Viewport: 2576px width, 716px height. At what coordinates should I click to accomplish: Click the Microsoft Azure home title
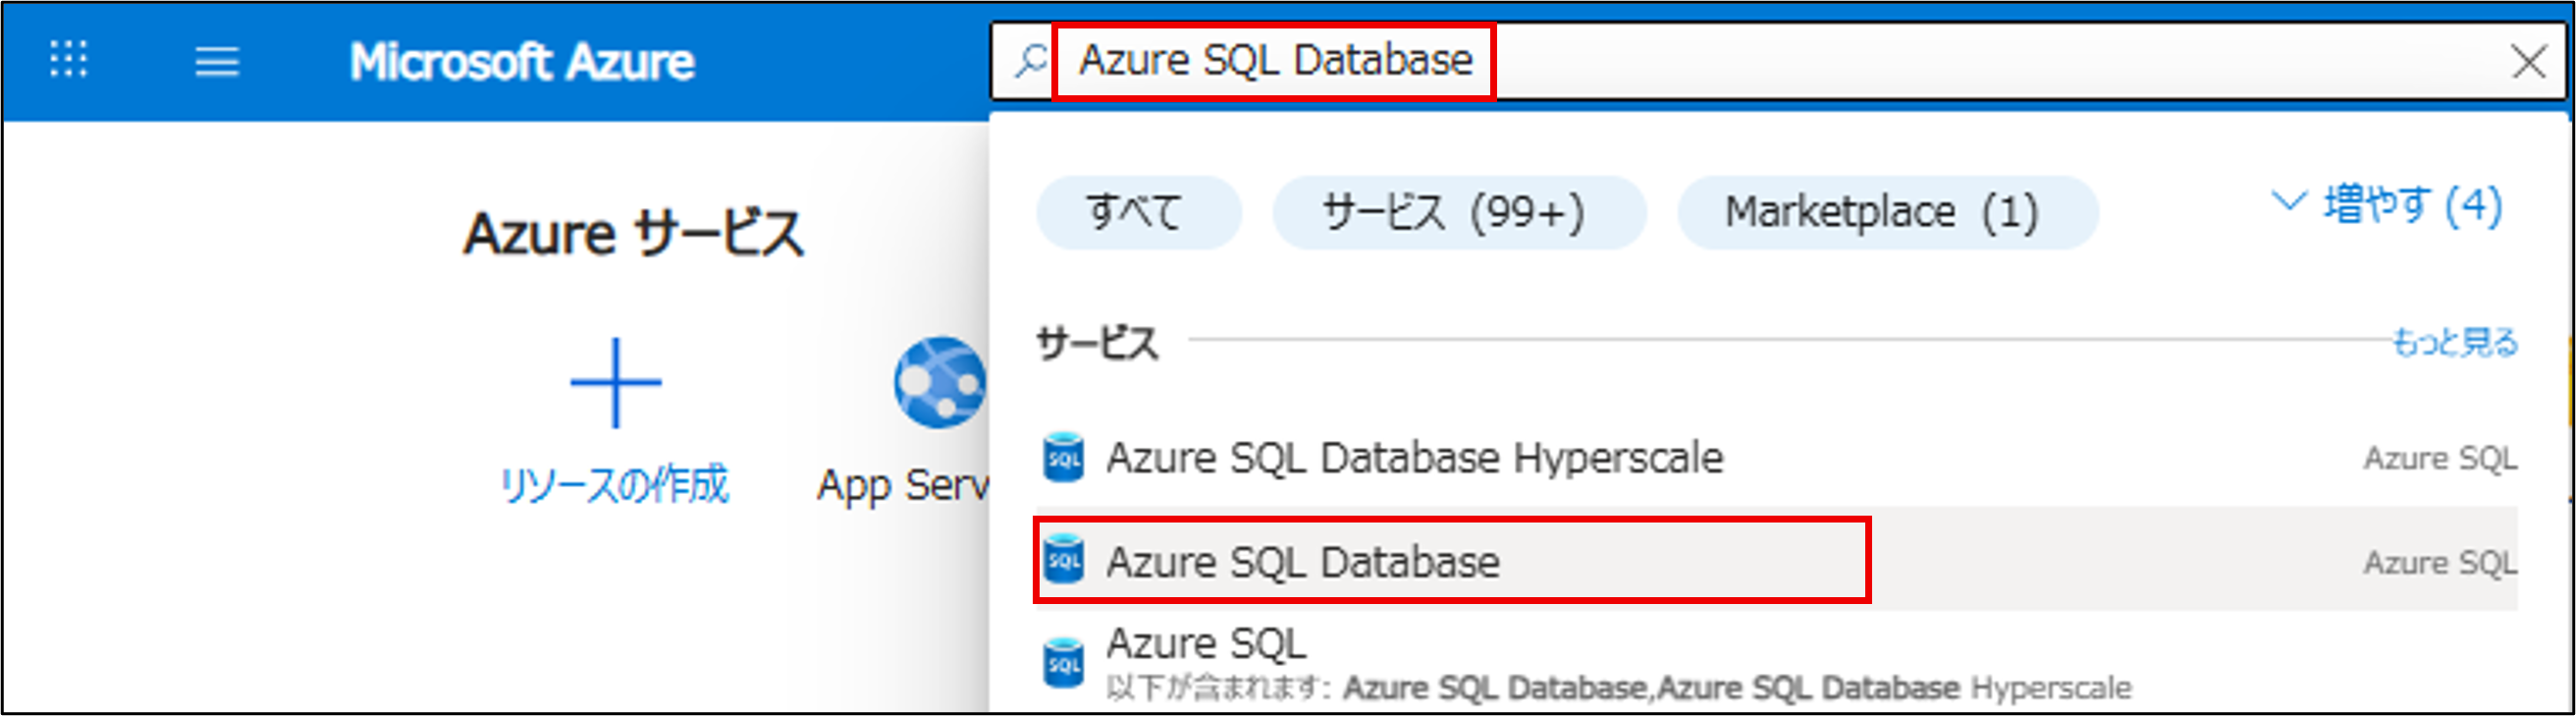521,62
